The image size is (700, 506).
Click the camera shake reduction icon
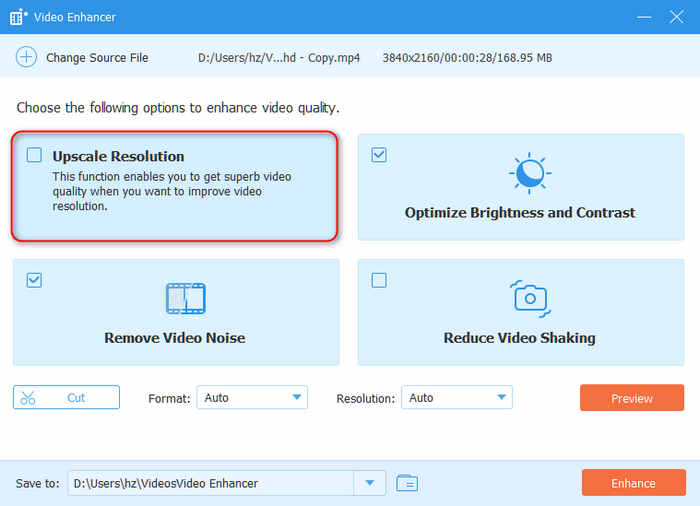(530, 299)
